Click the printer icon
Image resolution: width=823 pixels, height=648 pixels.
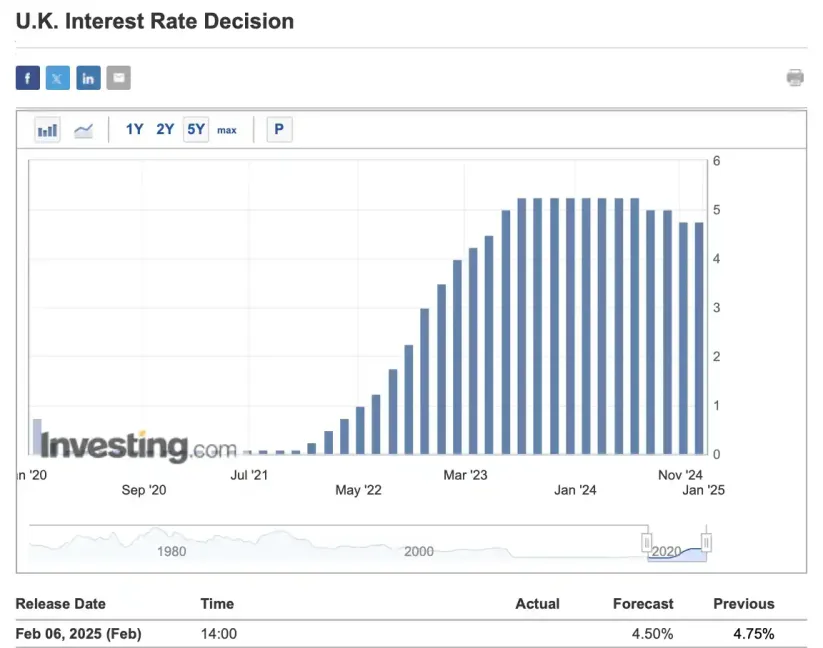click(795, 78)
